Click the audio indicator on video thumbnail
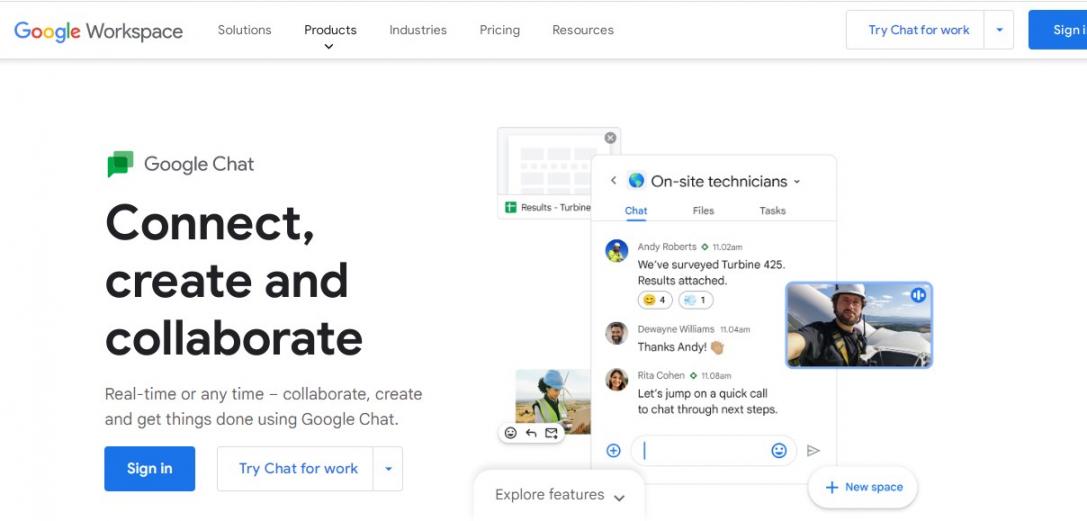Viewport: 1087px width, 521px height. (918, 295)
